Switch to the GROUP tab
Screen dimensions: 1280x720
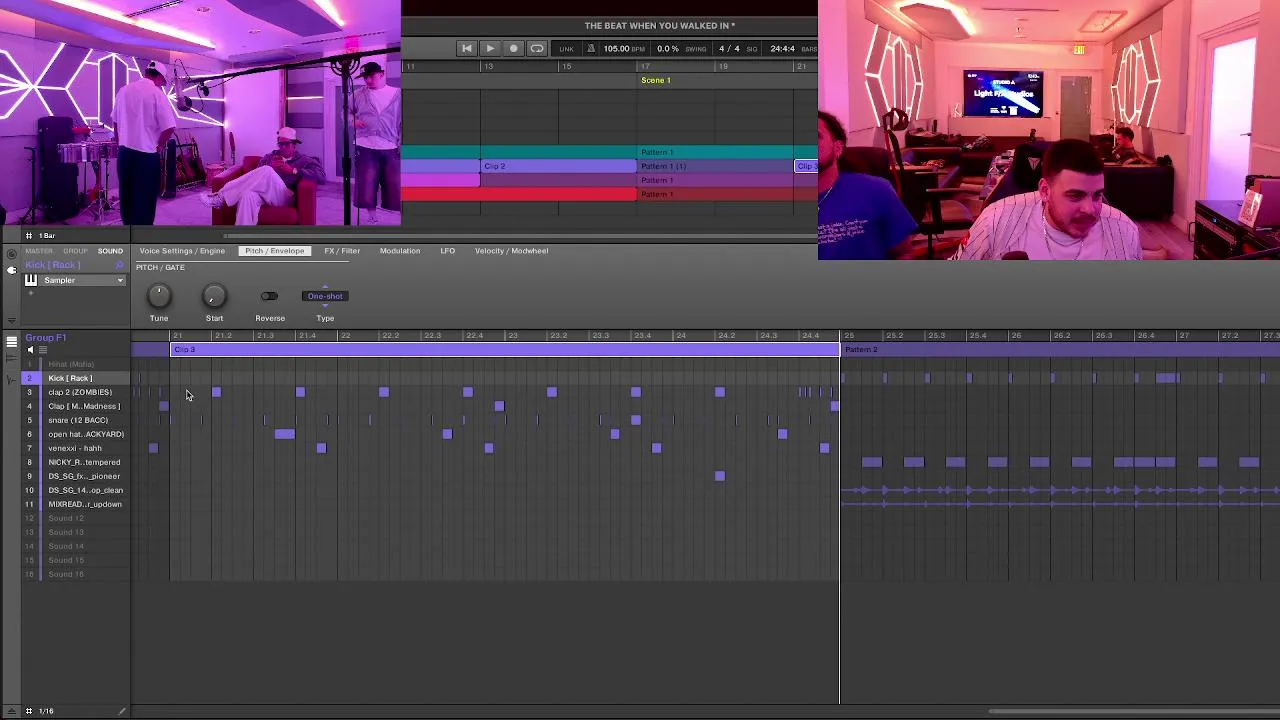pos(75,251)
